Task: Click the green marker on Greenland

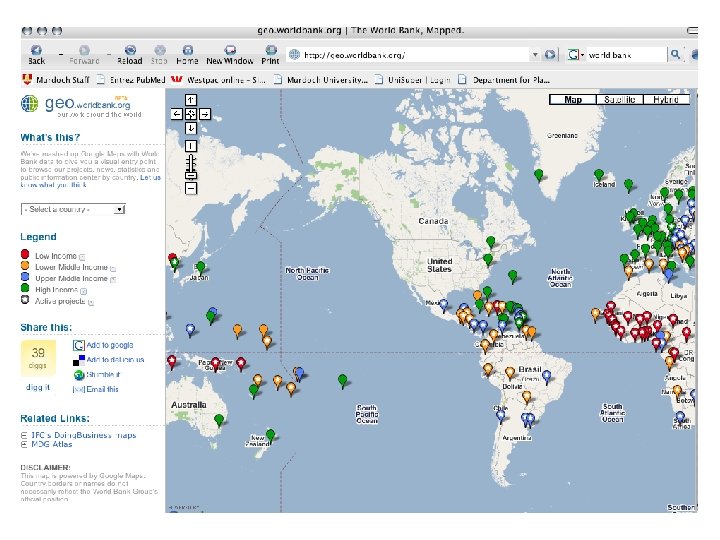Action: 539,175
